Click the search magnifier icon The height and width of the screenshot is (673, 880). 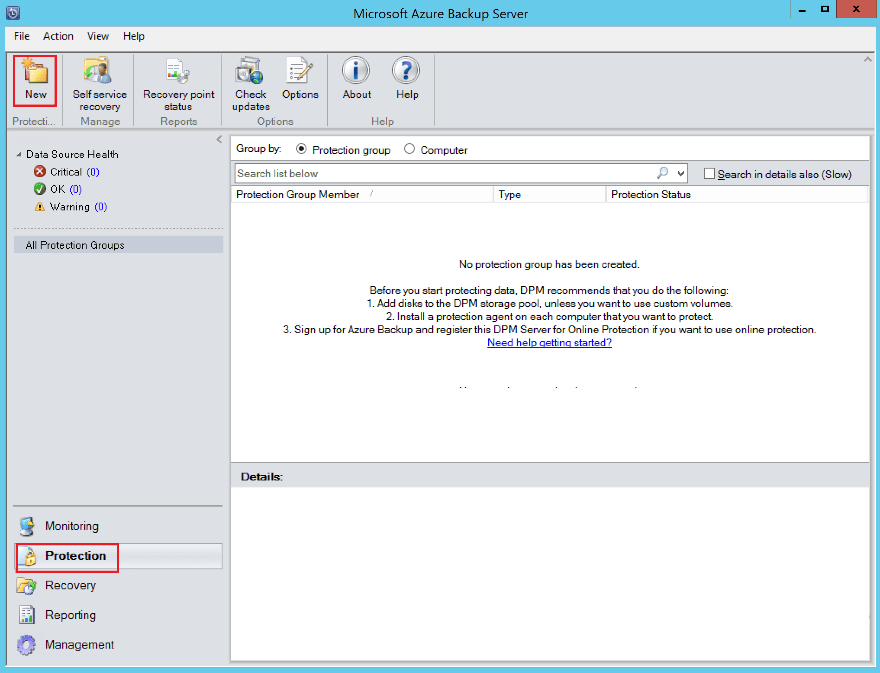(x=663, y=173)
